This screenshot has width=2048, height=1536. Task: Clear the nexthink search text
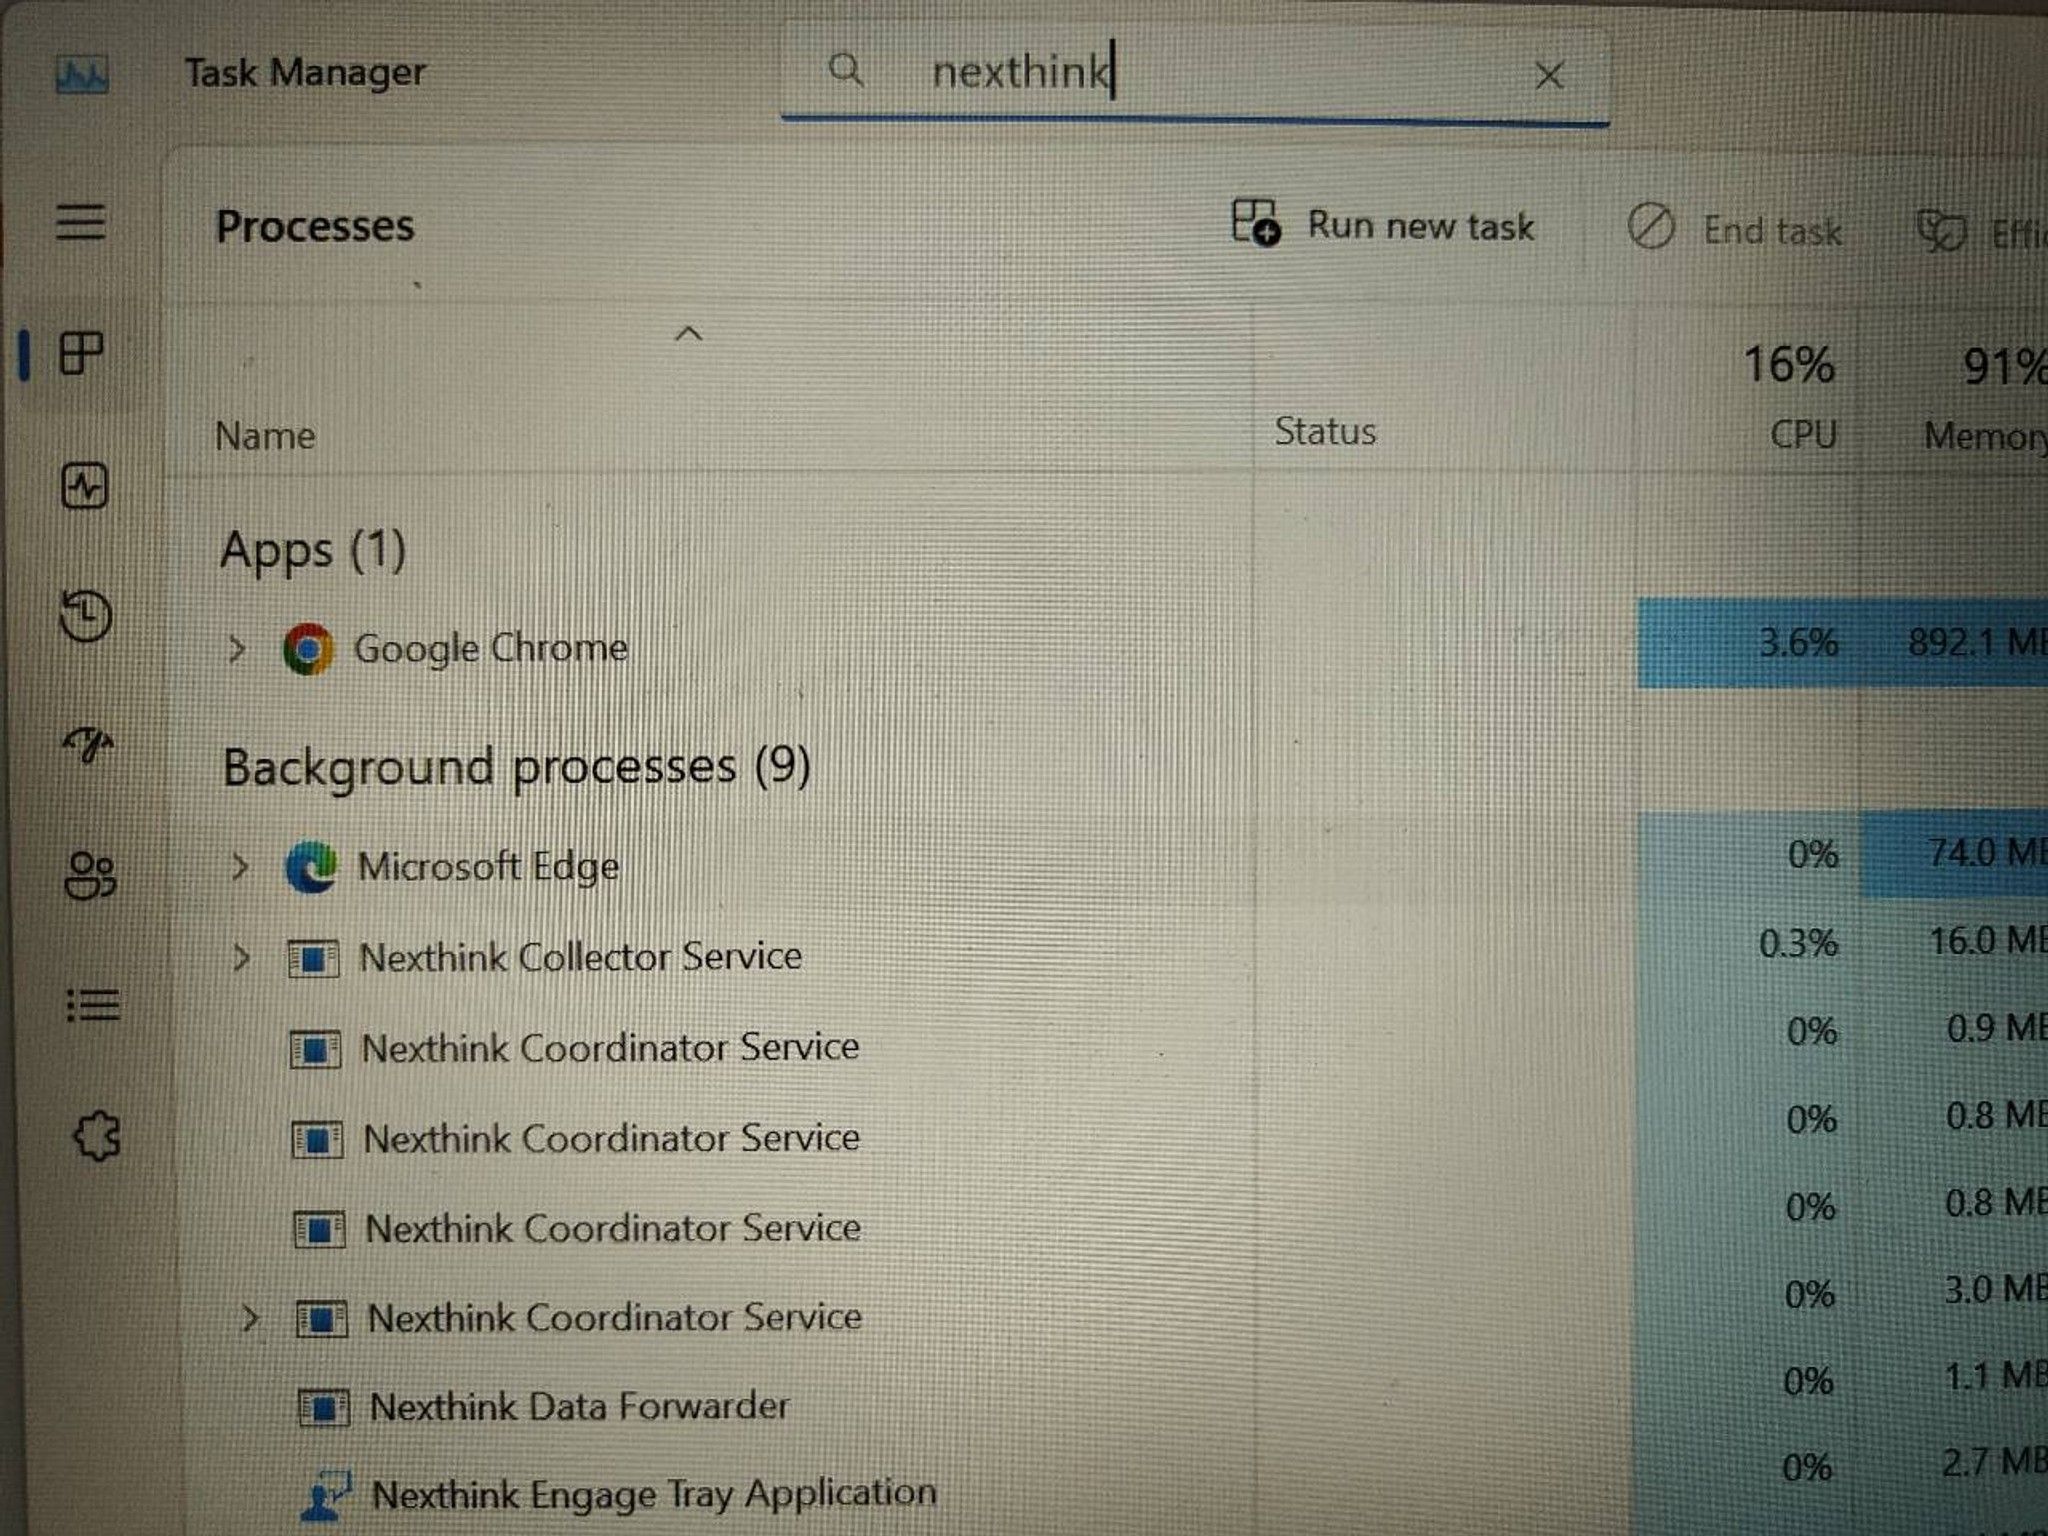click(x=1549, y=75)
